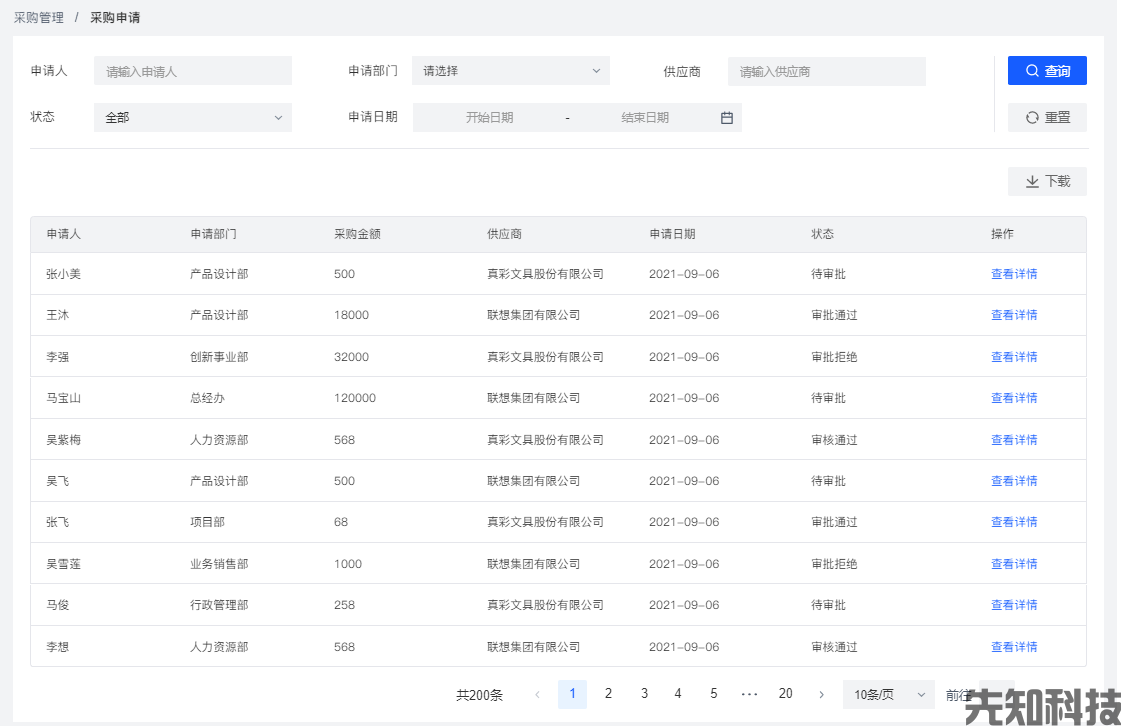Screen dimensions: 1121x726
Task: Click the 供应商 column header
Action: [504, 234]
